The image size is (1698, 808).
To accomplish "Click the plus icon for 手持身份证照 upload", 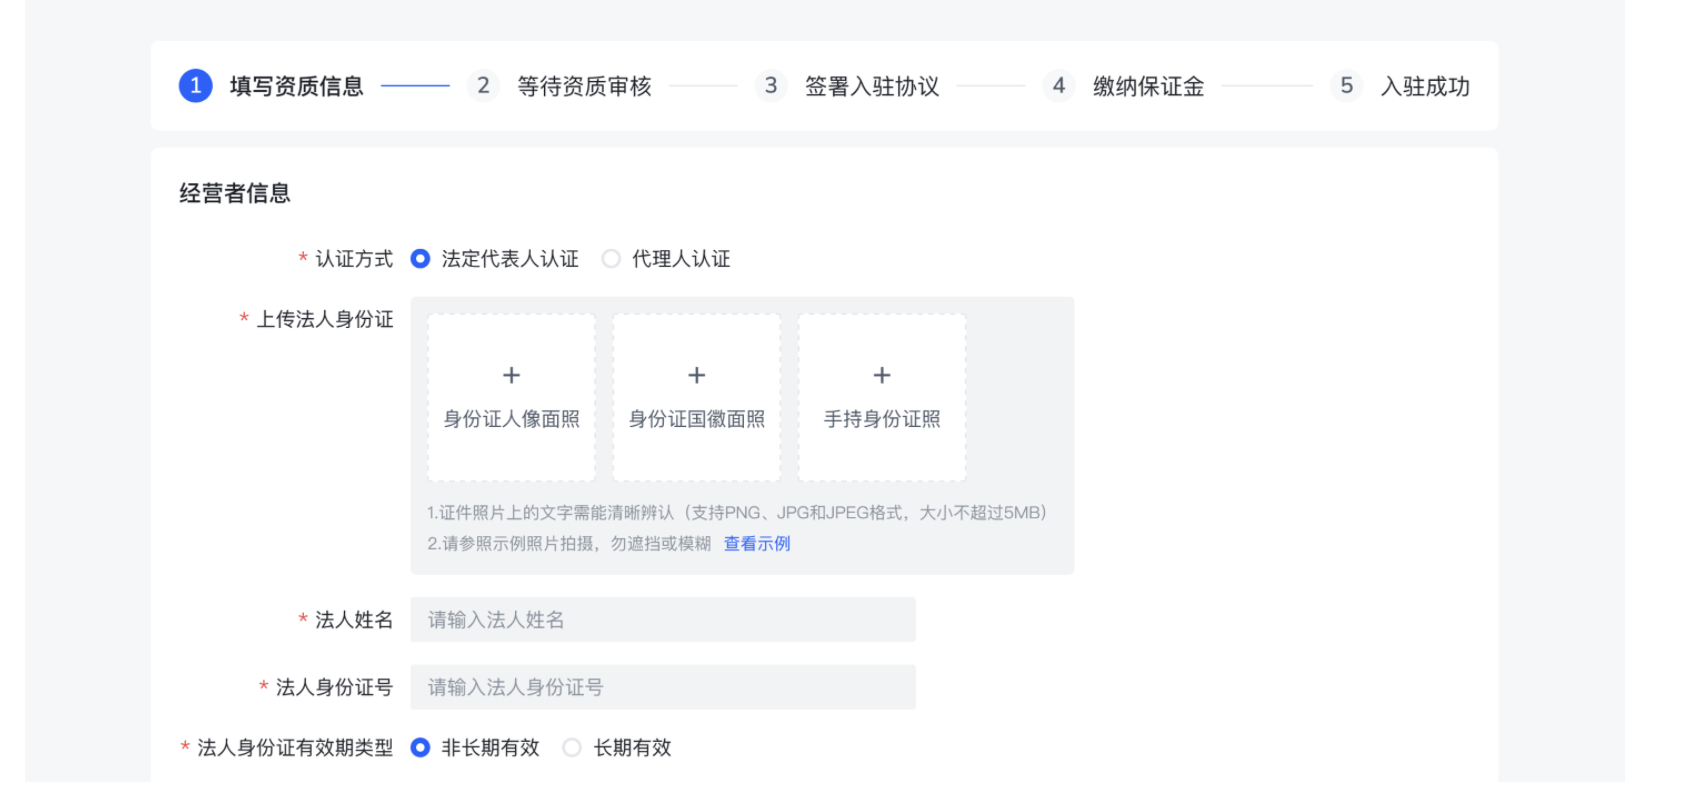I will [881, 375].
